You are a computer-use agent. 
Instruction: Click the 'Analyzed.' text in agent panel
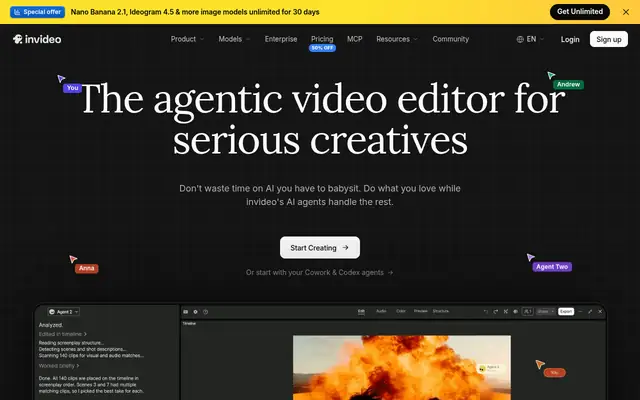coord(51,325)
